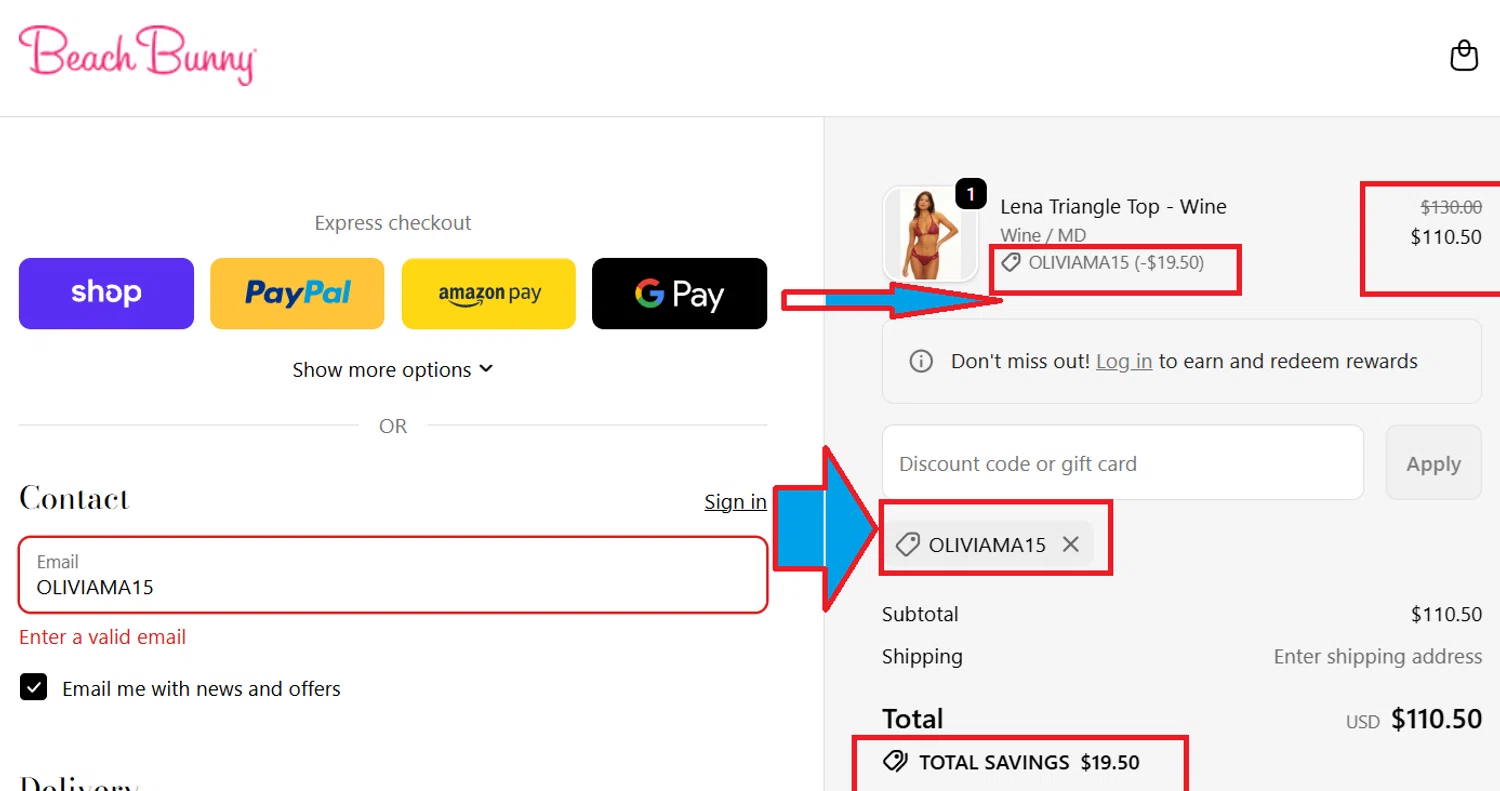1500x791 pixels.
Task: Choose PayPal express checkout
Action: [x=297, y=293]
